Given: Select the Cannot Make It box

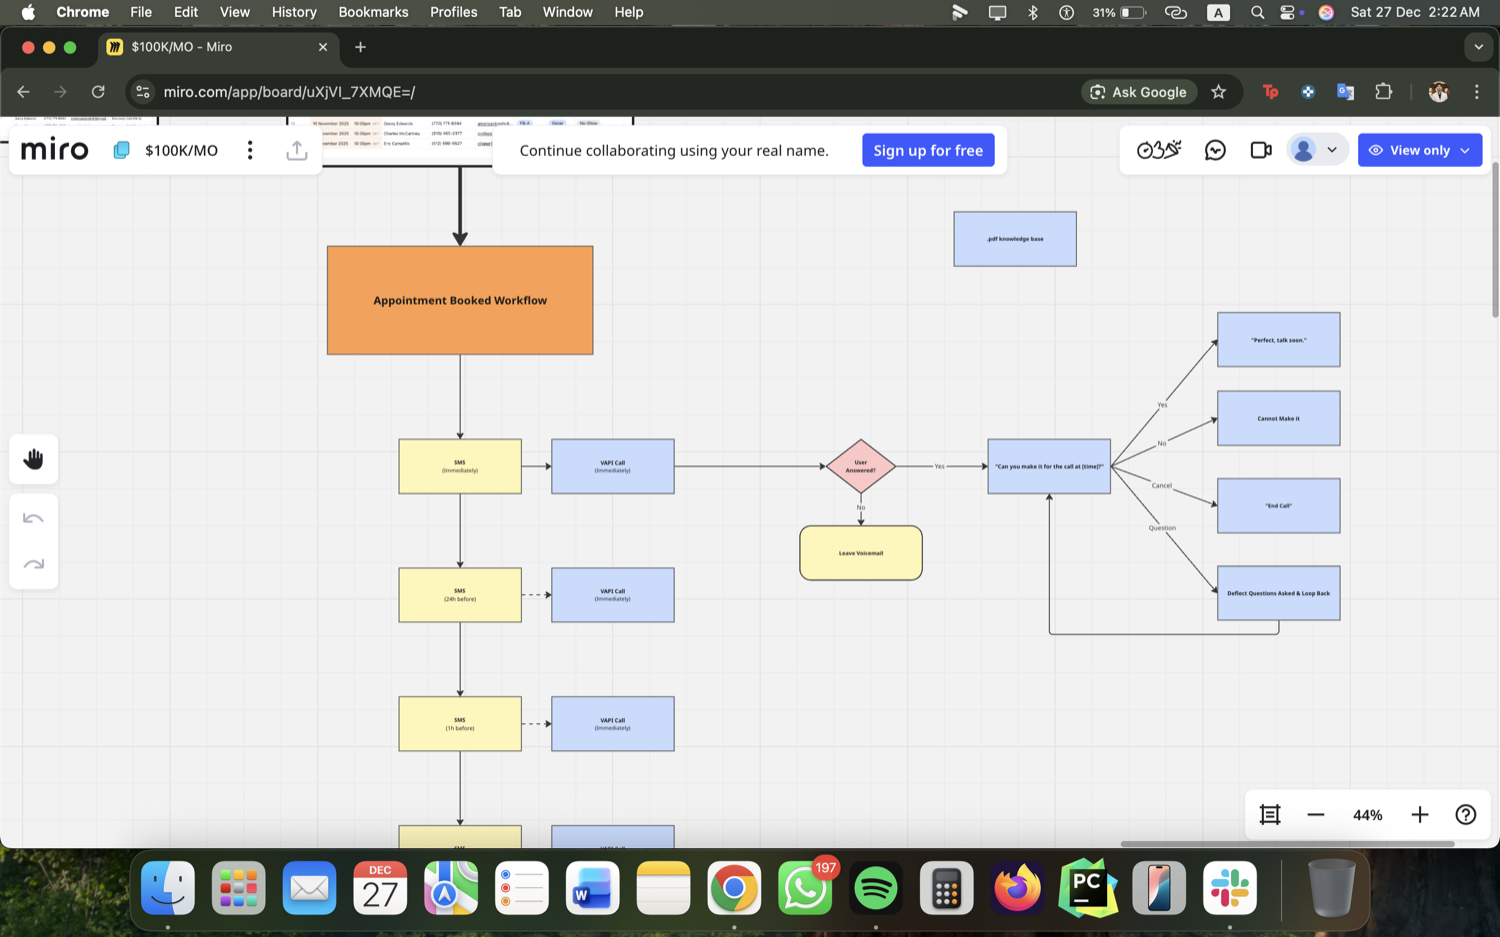Looking at the screenshot, I should tap(1279, 418).
